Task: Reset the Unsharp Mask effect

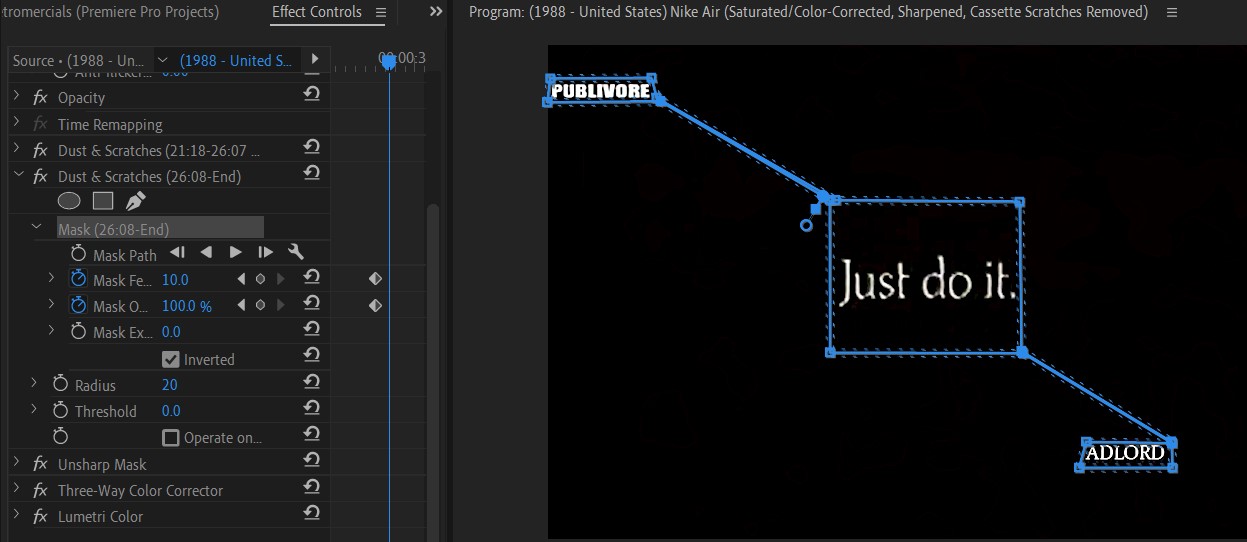Action: (x=311, y=461)
